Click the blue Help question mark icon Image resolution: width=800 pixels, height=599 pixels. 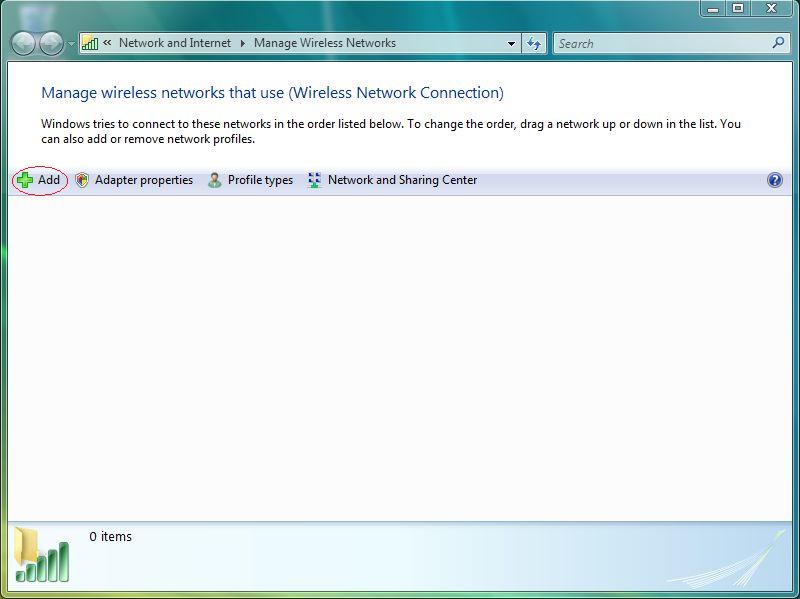pos(774,180)
